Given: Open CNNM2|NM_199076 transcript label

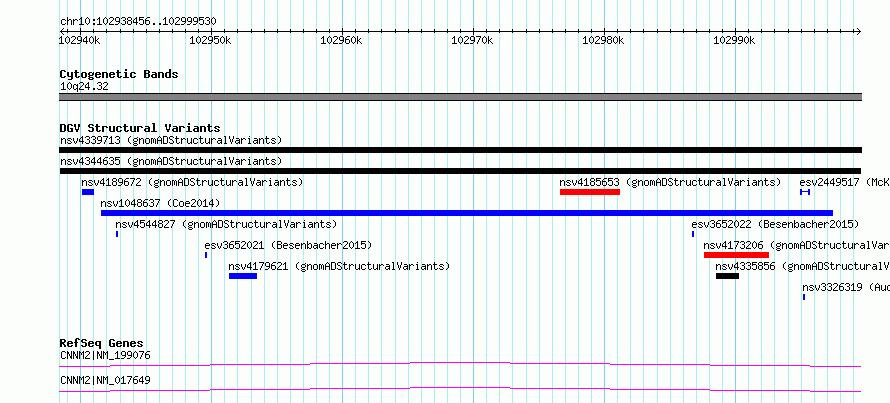Looking at the screenshot, I should [x=106, y=356].
